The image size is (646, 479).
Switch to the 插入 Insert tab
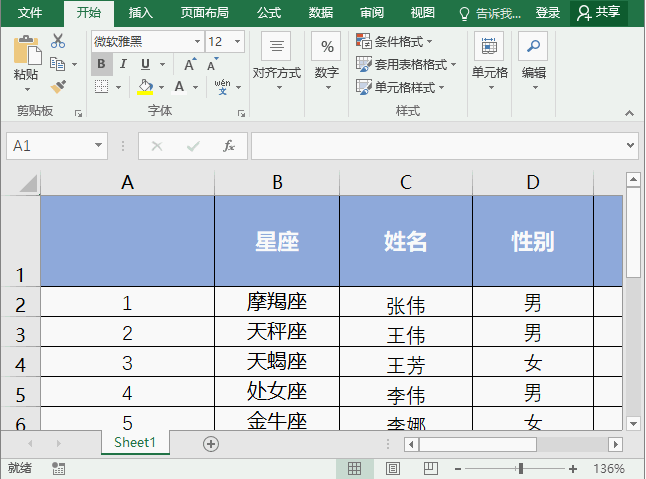140,13
